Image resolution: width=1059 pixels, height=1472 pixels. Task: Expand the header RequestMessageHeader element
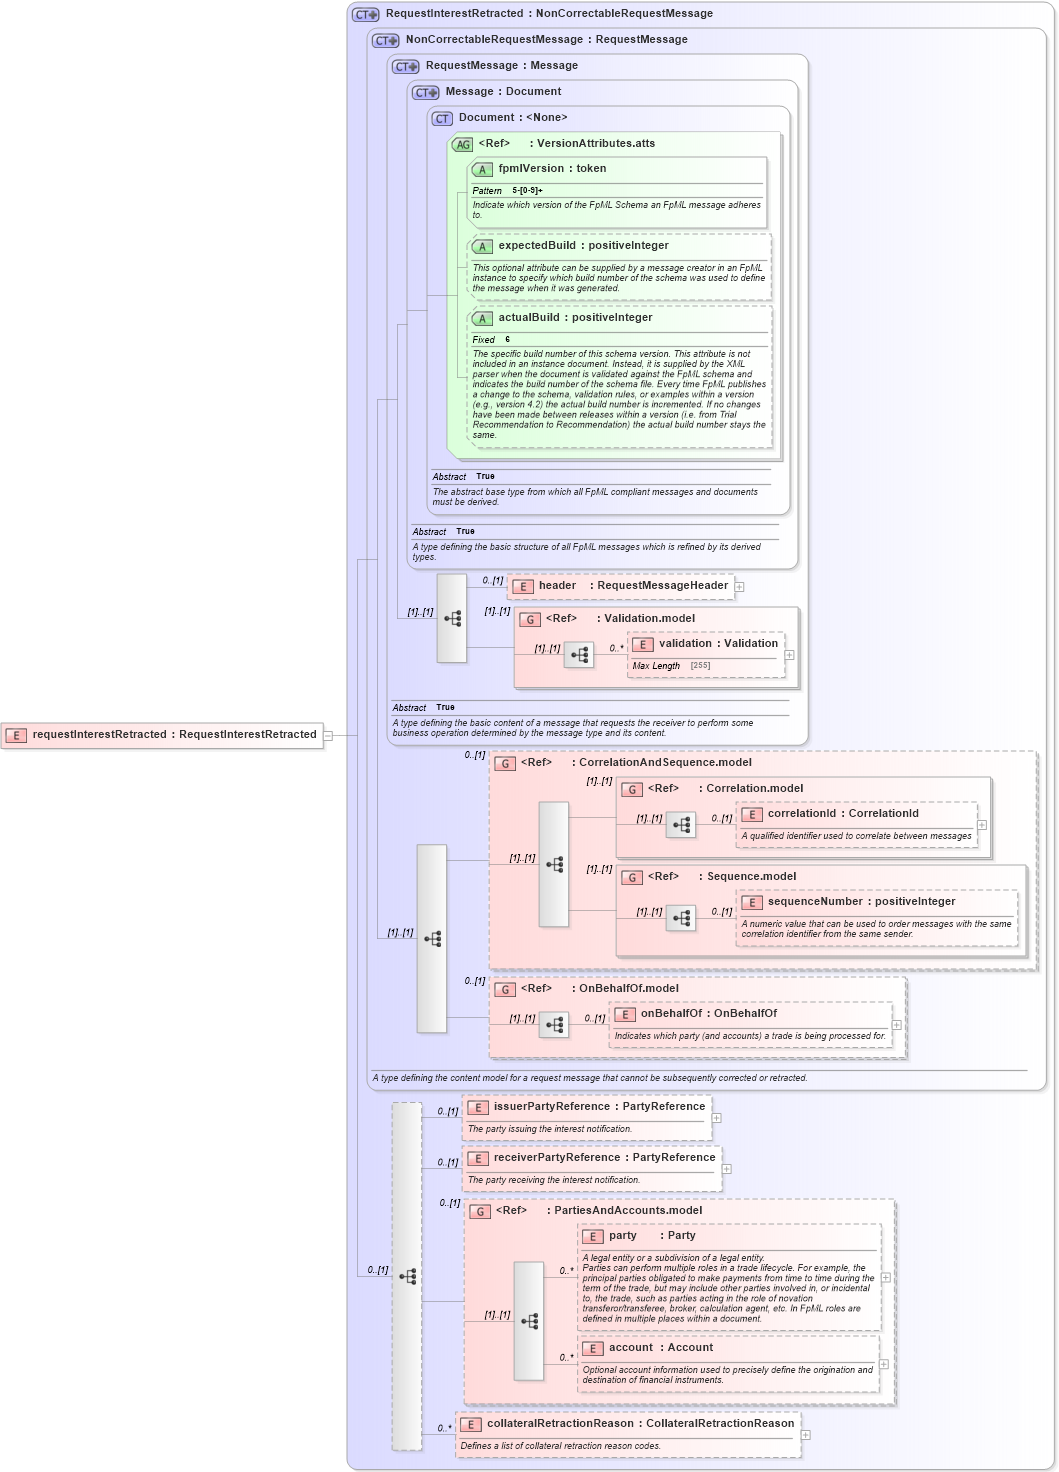tap(740, 587)
